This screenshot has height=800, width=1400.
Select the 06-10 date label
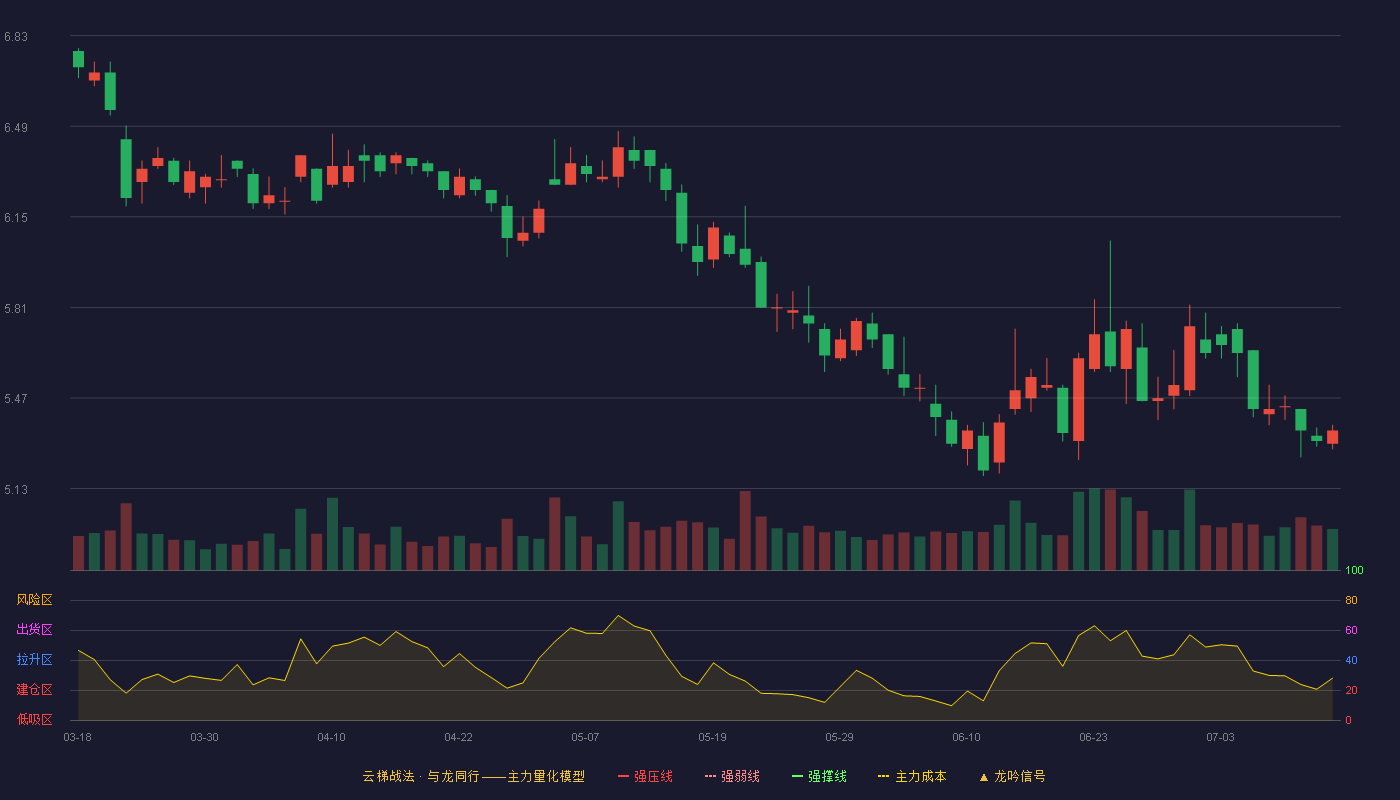[x=966, y=737]
